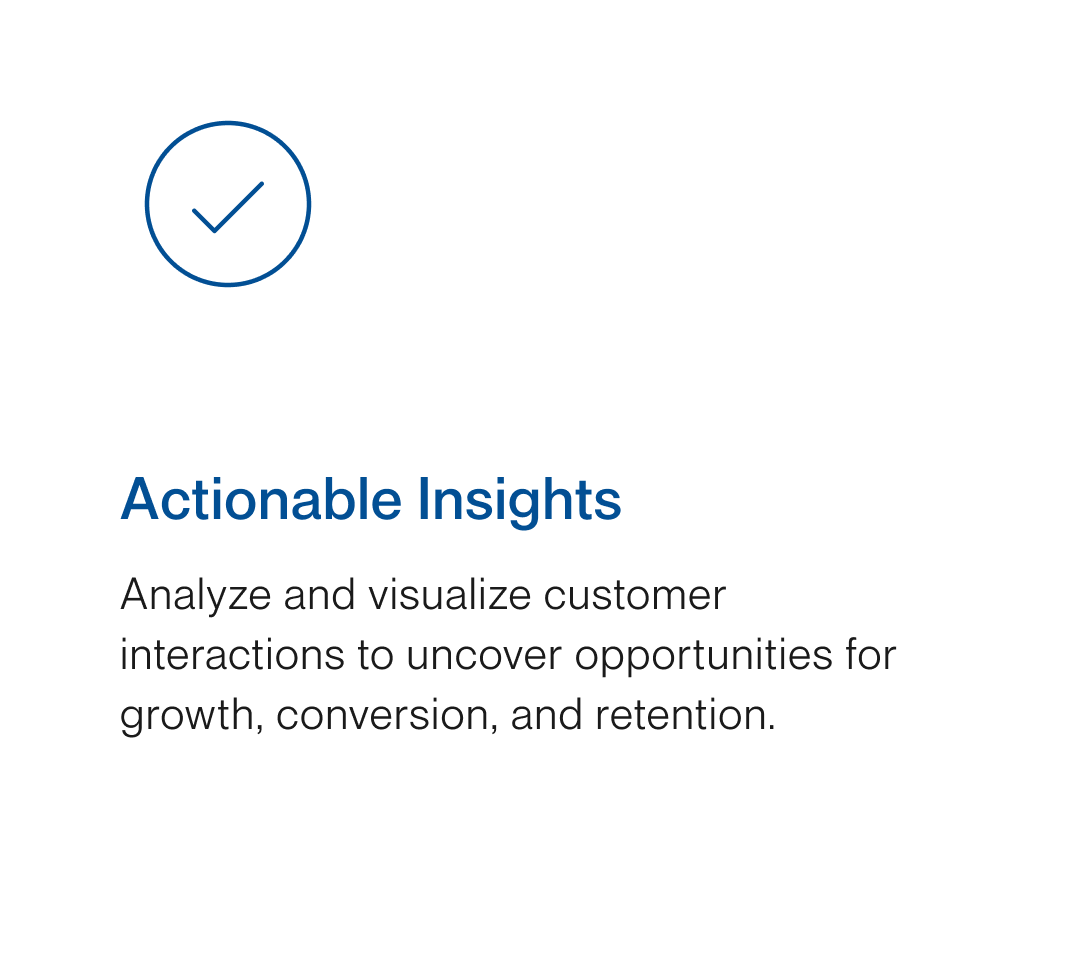Image resolution: width=1080 pixels, height=978 pixels.
Task: Click the word "customer" ending the first line
Action: 635,596
